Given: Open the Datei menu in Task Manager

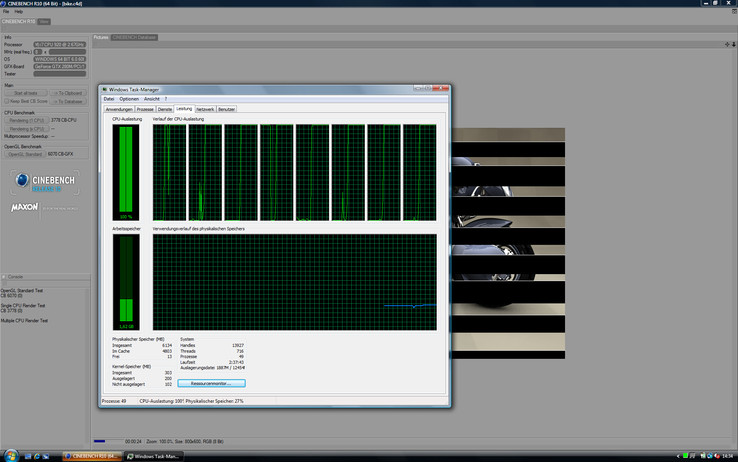Looking at the screenshot, I should click(x=109, y=99).
